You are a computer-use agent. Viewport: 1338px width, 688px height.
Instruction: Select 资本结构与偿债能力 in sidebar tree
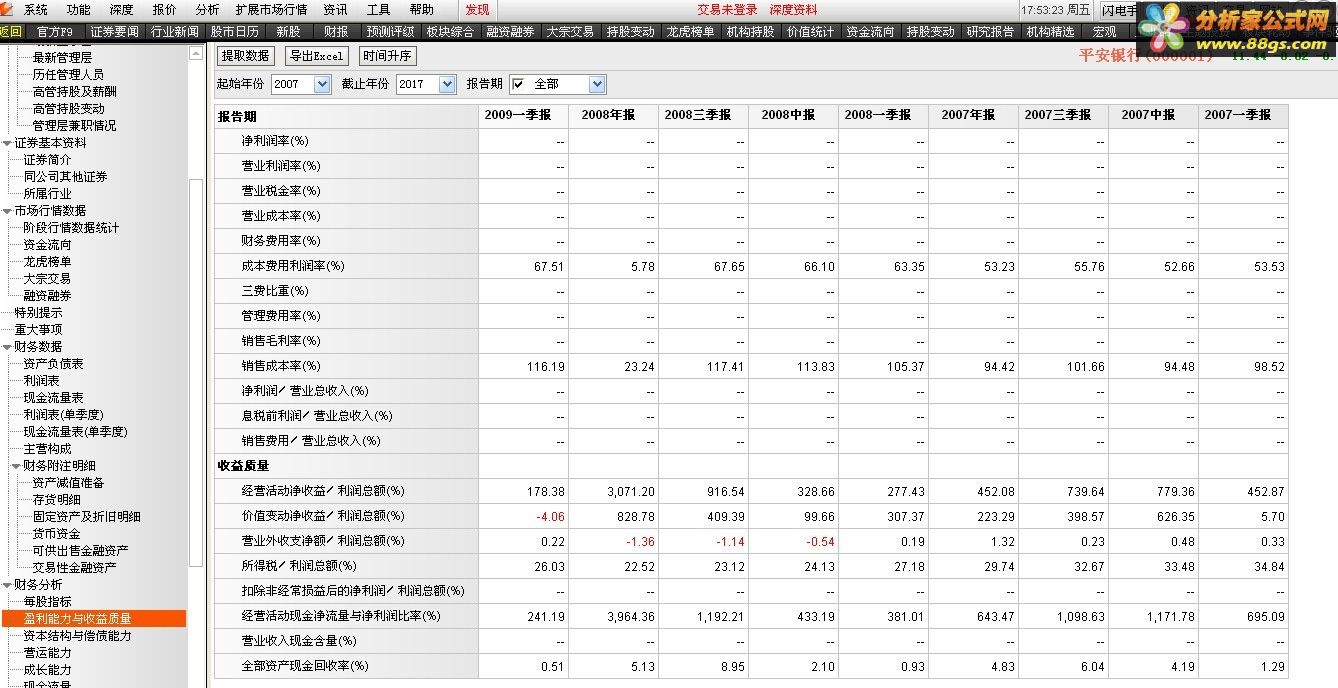click(77, 636)
